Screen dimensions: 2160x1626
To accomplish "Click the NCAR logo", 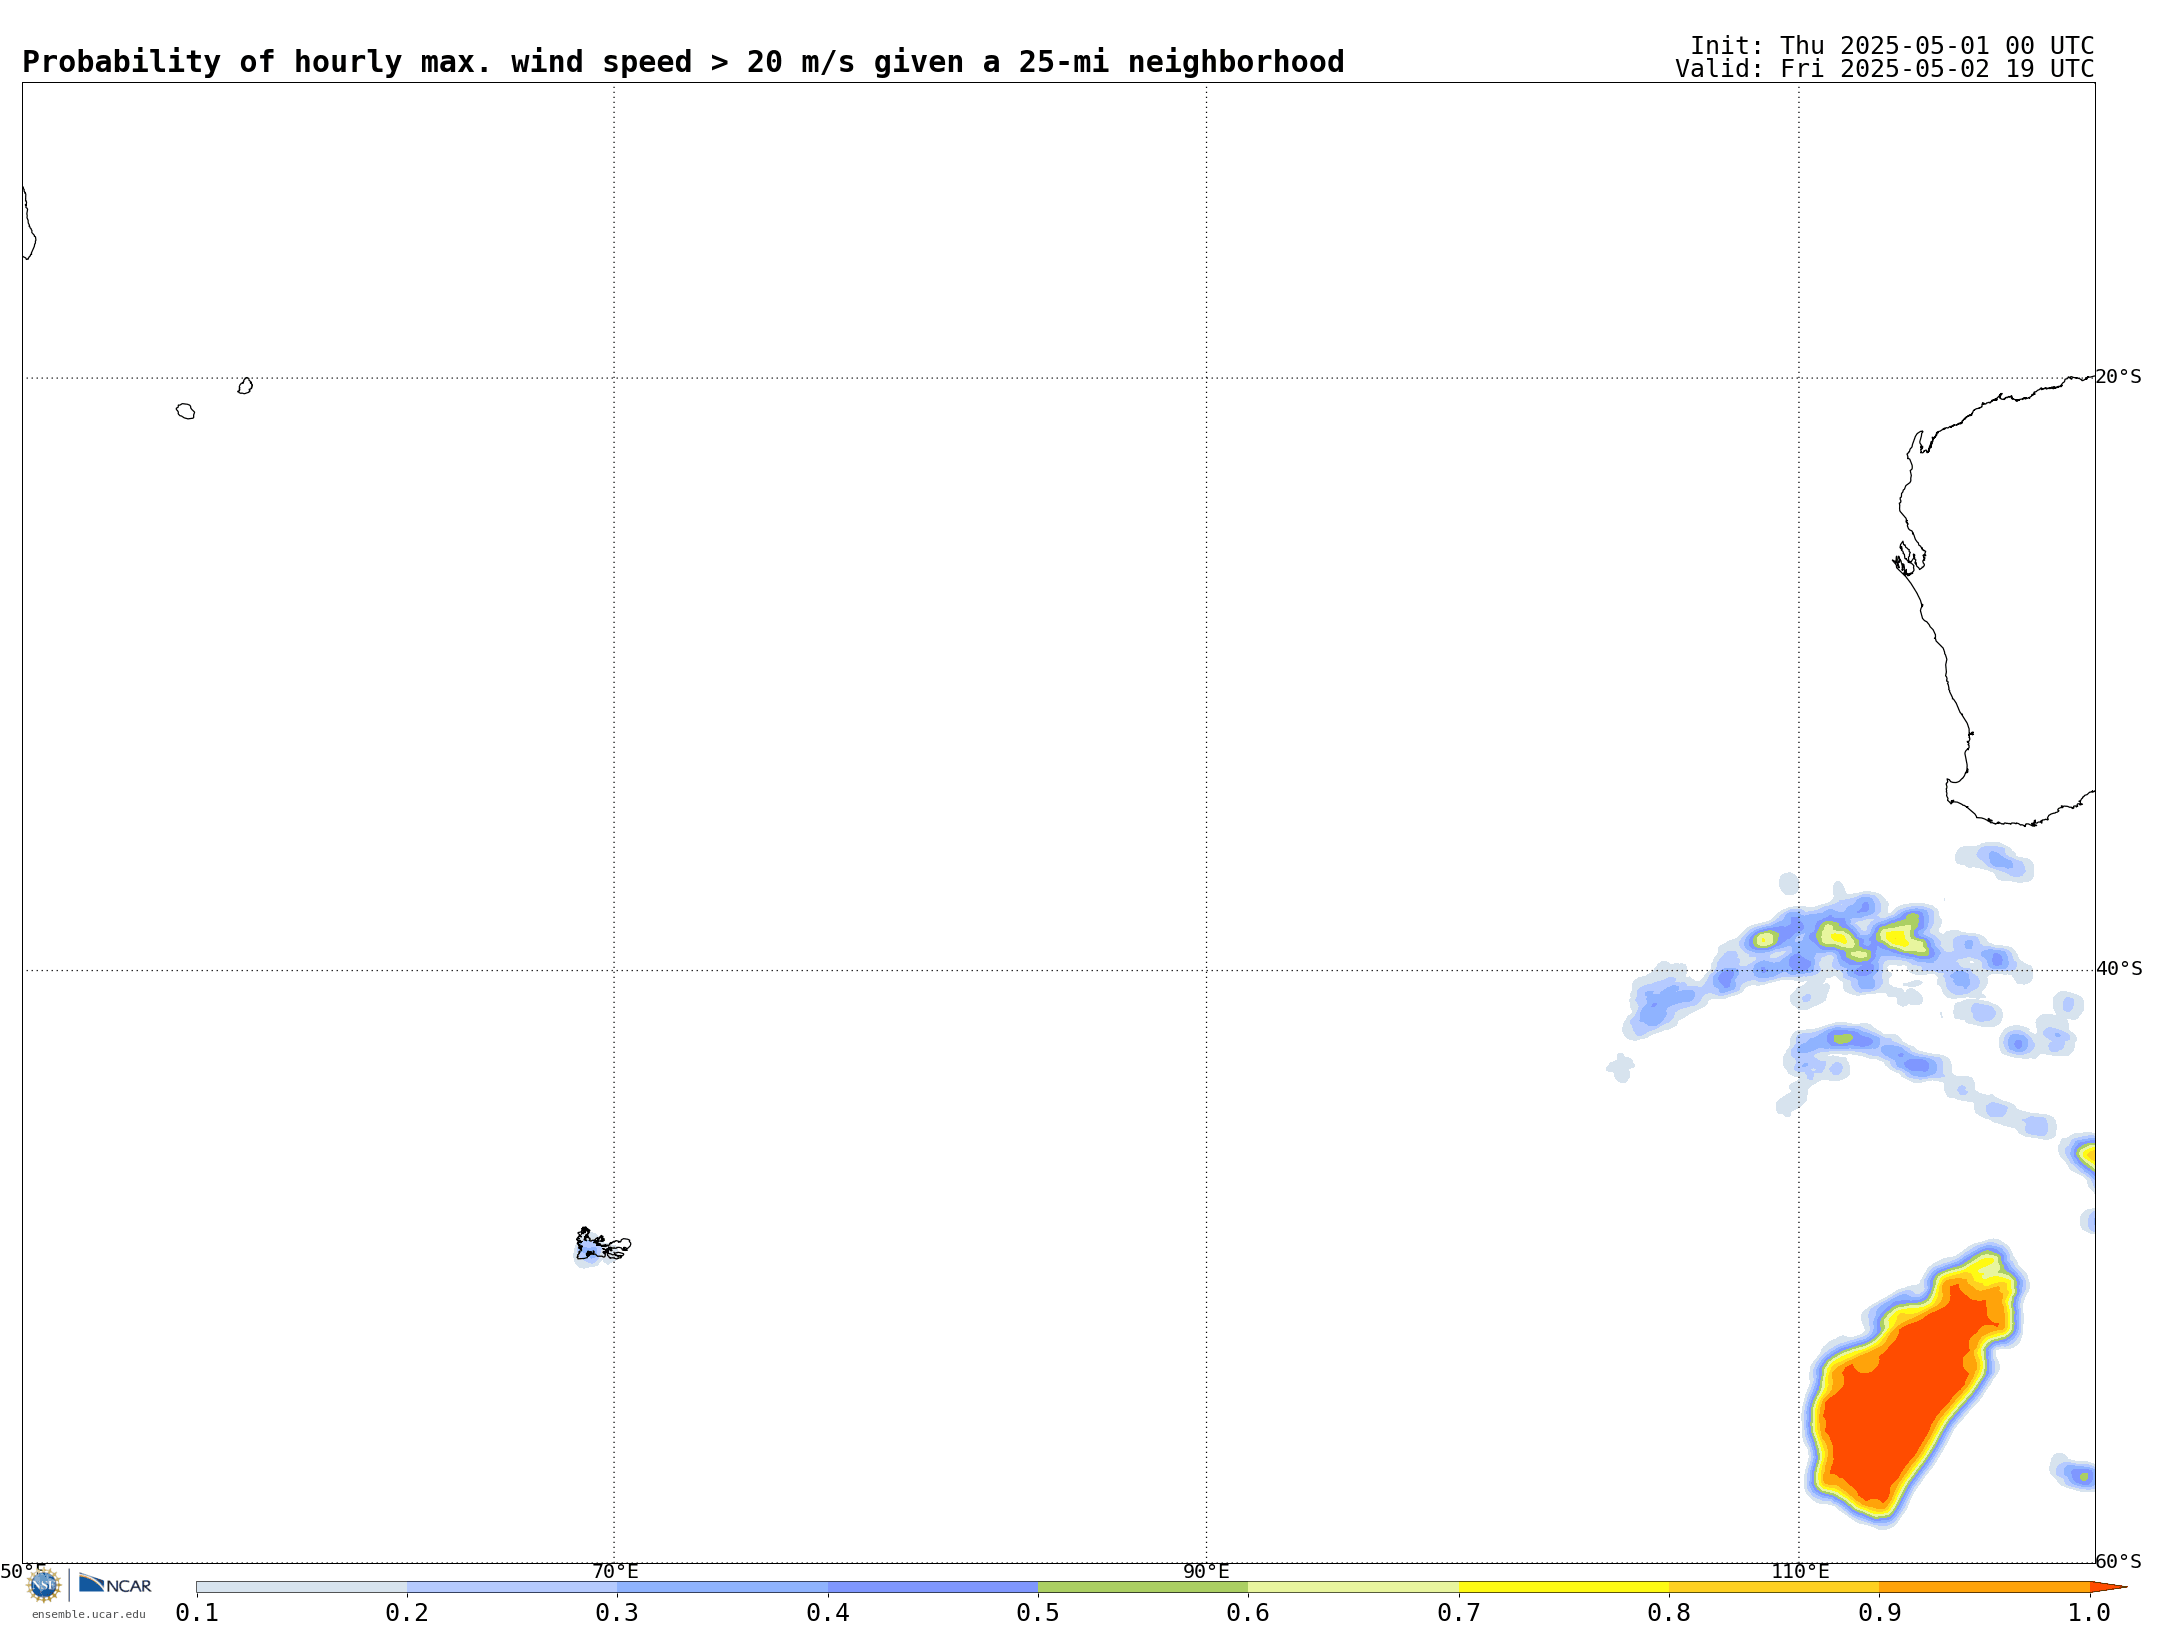I will click(115, 1584).
